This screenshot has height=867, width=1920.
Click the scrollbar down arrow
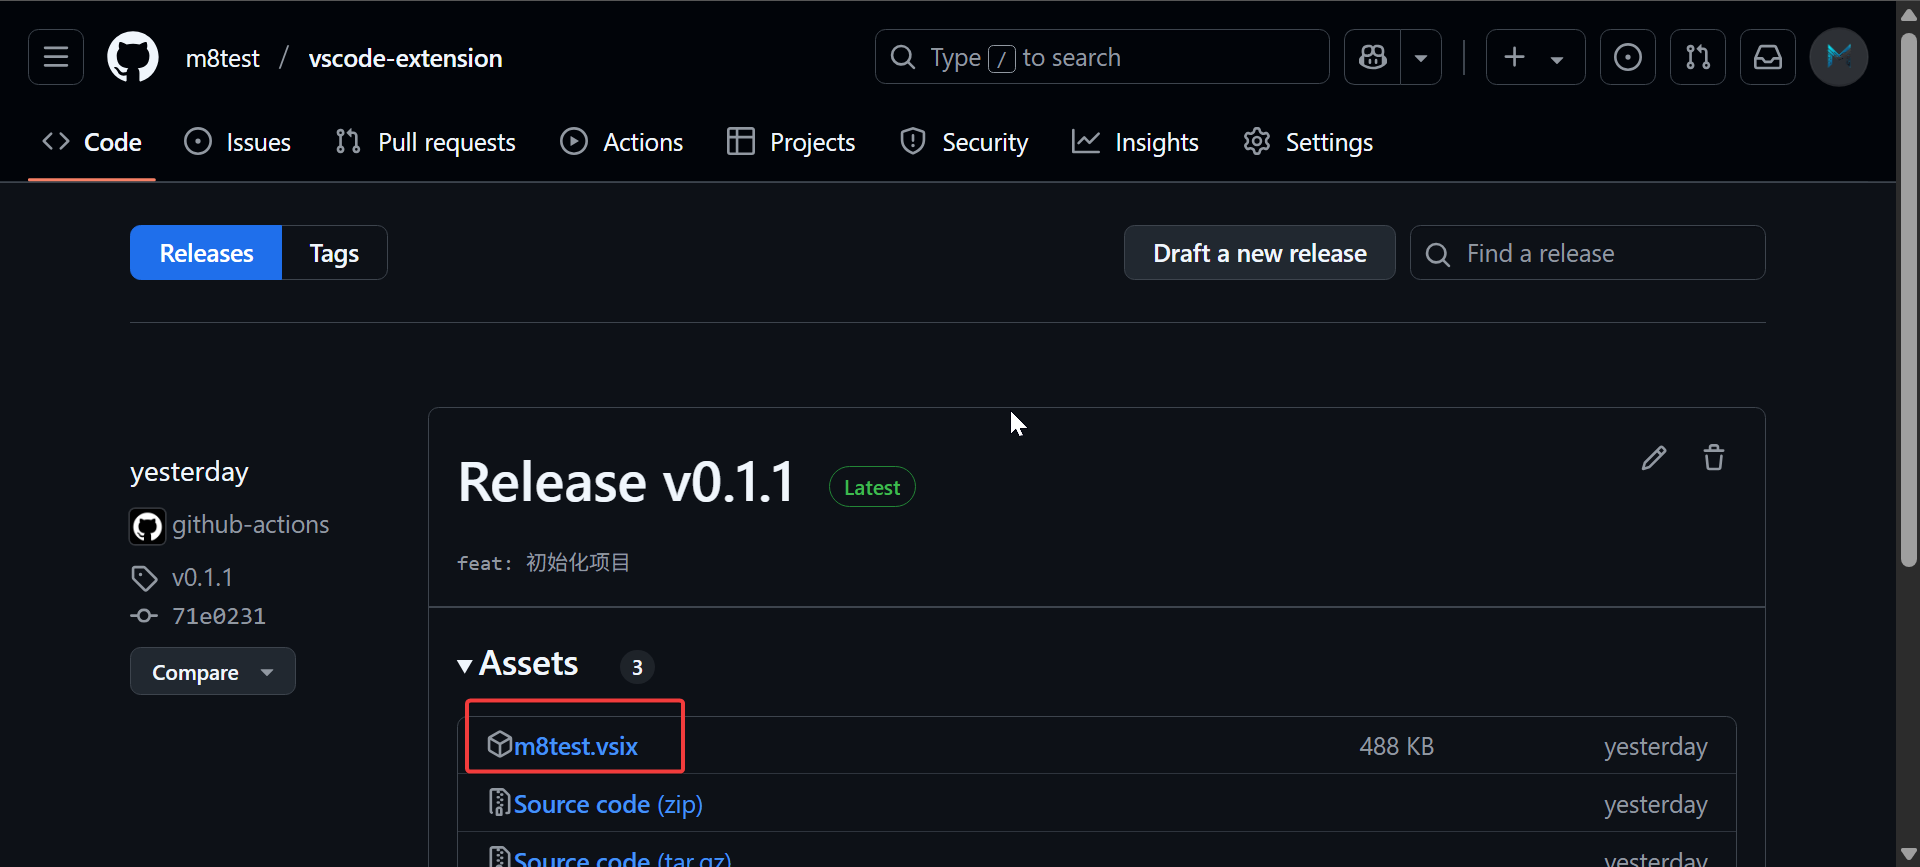tap(1908, 854)
